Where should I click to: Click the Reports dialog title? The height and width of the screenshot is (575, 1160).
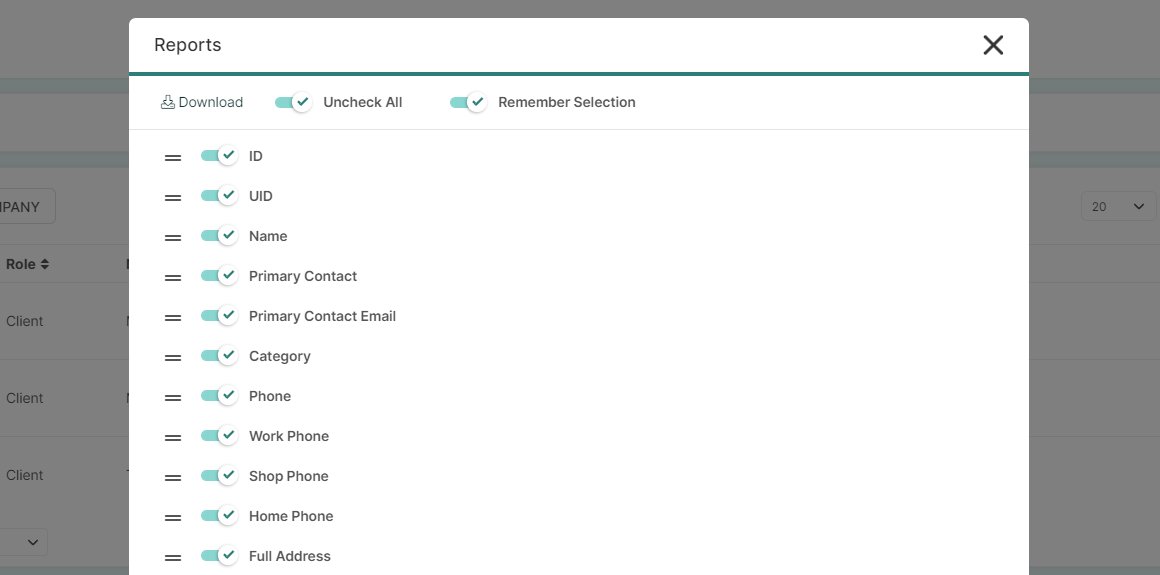pos(188,45)
